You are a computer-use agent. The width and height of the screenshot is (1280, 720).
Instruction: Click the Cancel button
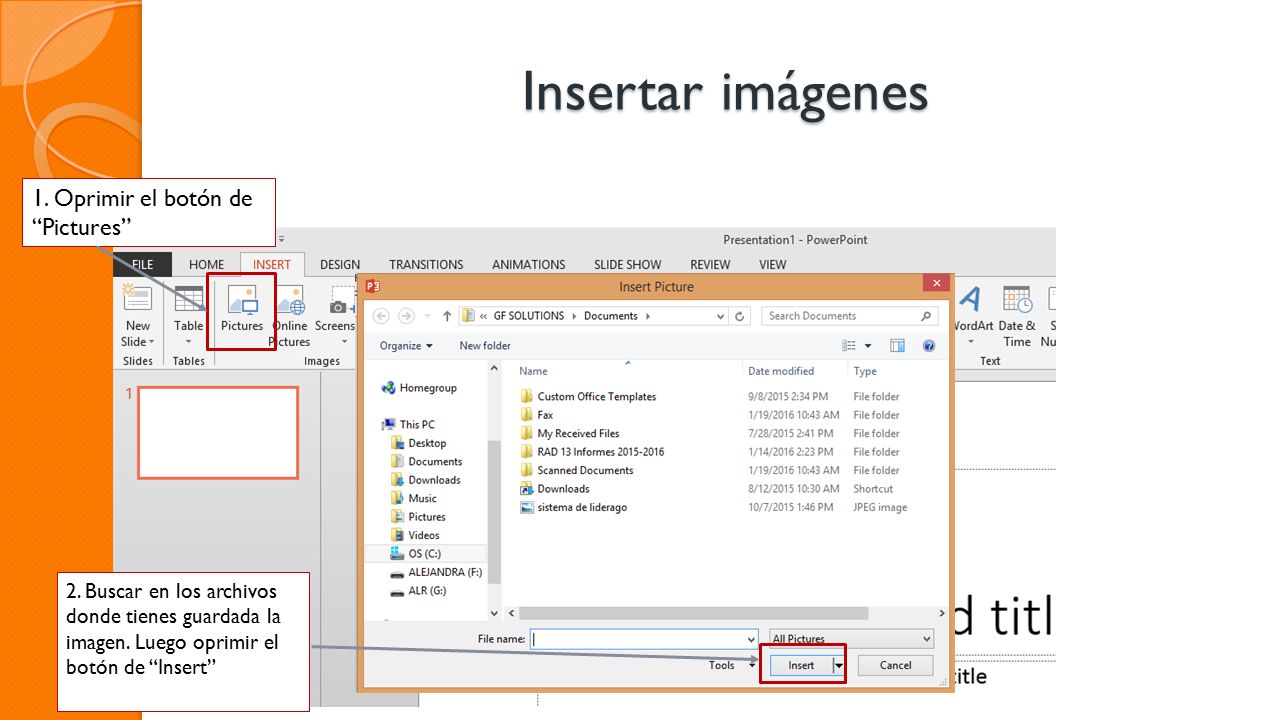[895, 665]
